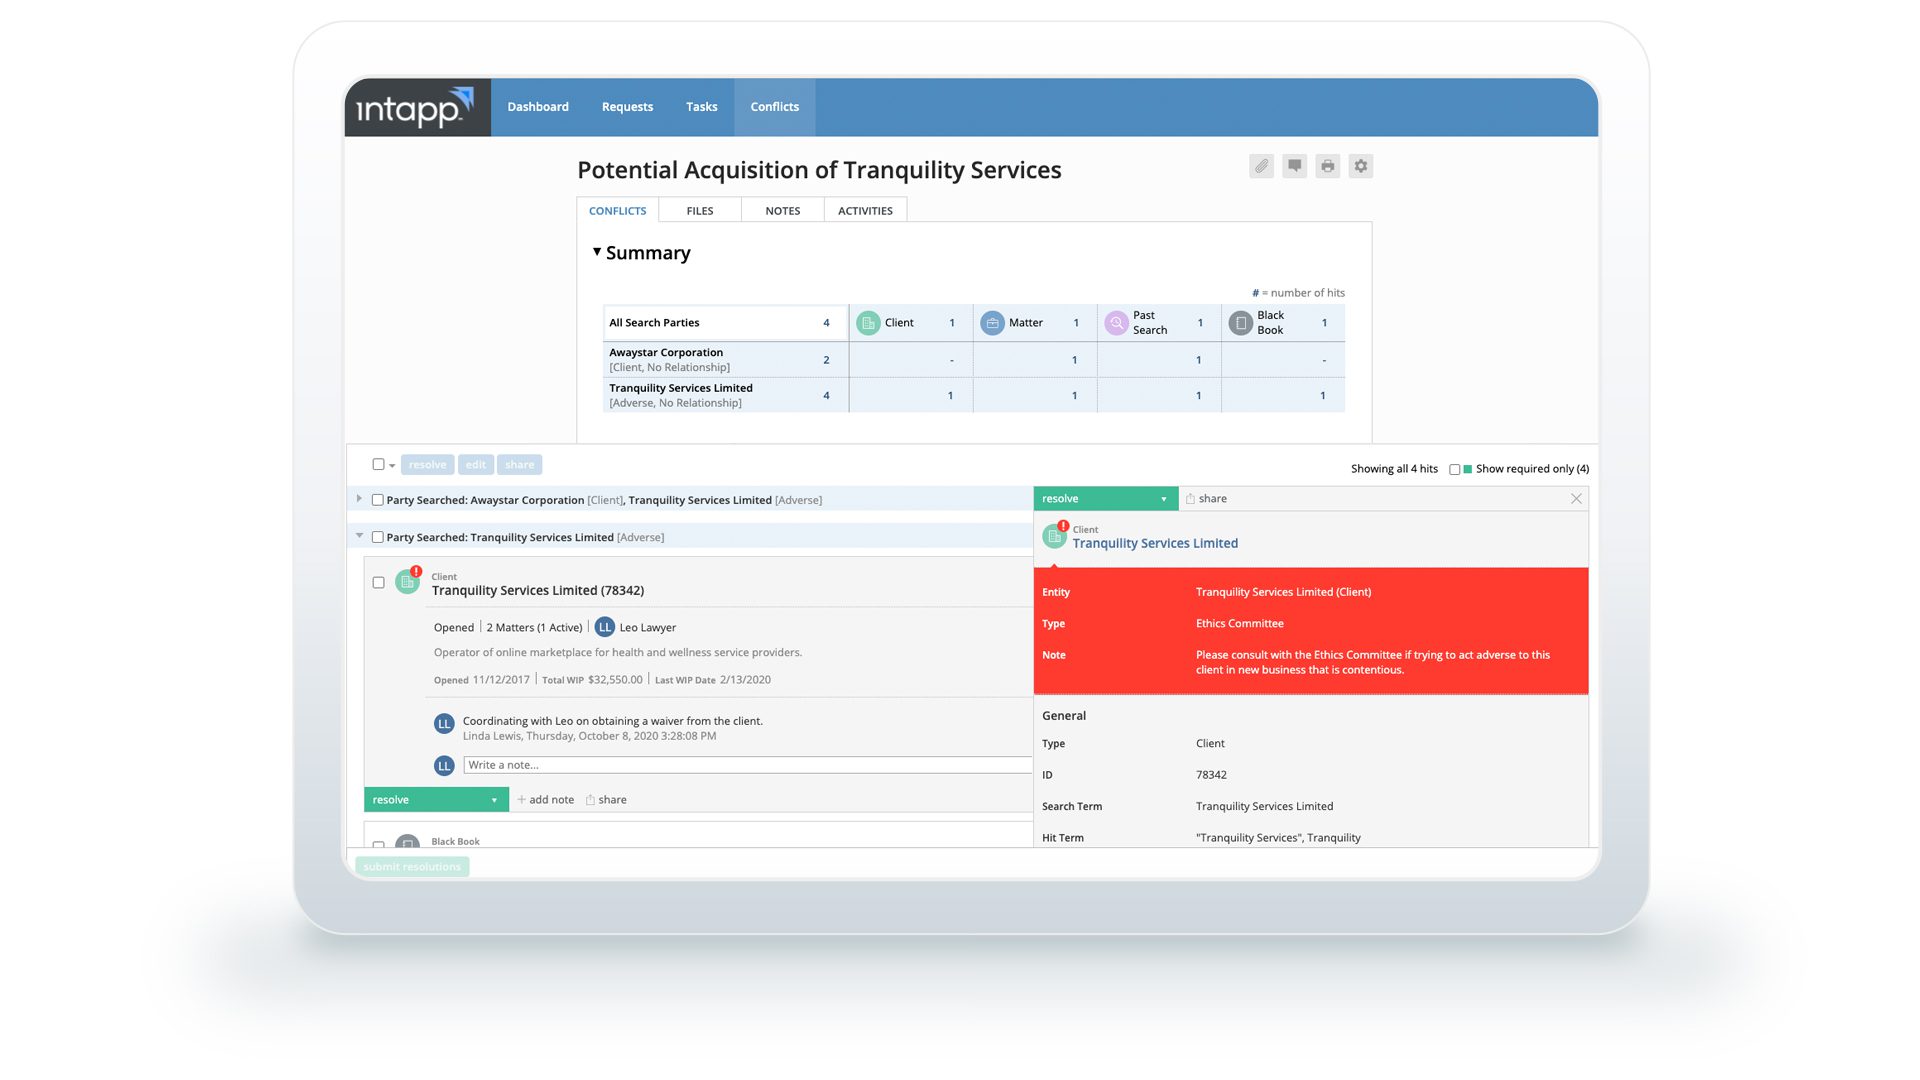This screenshot has height=1080, width=1920.
Task: Open the attachments paperclip icon
Action: point(1261,166)
